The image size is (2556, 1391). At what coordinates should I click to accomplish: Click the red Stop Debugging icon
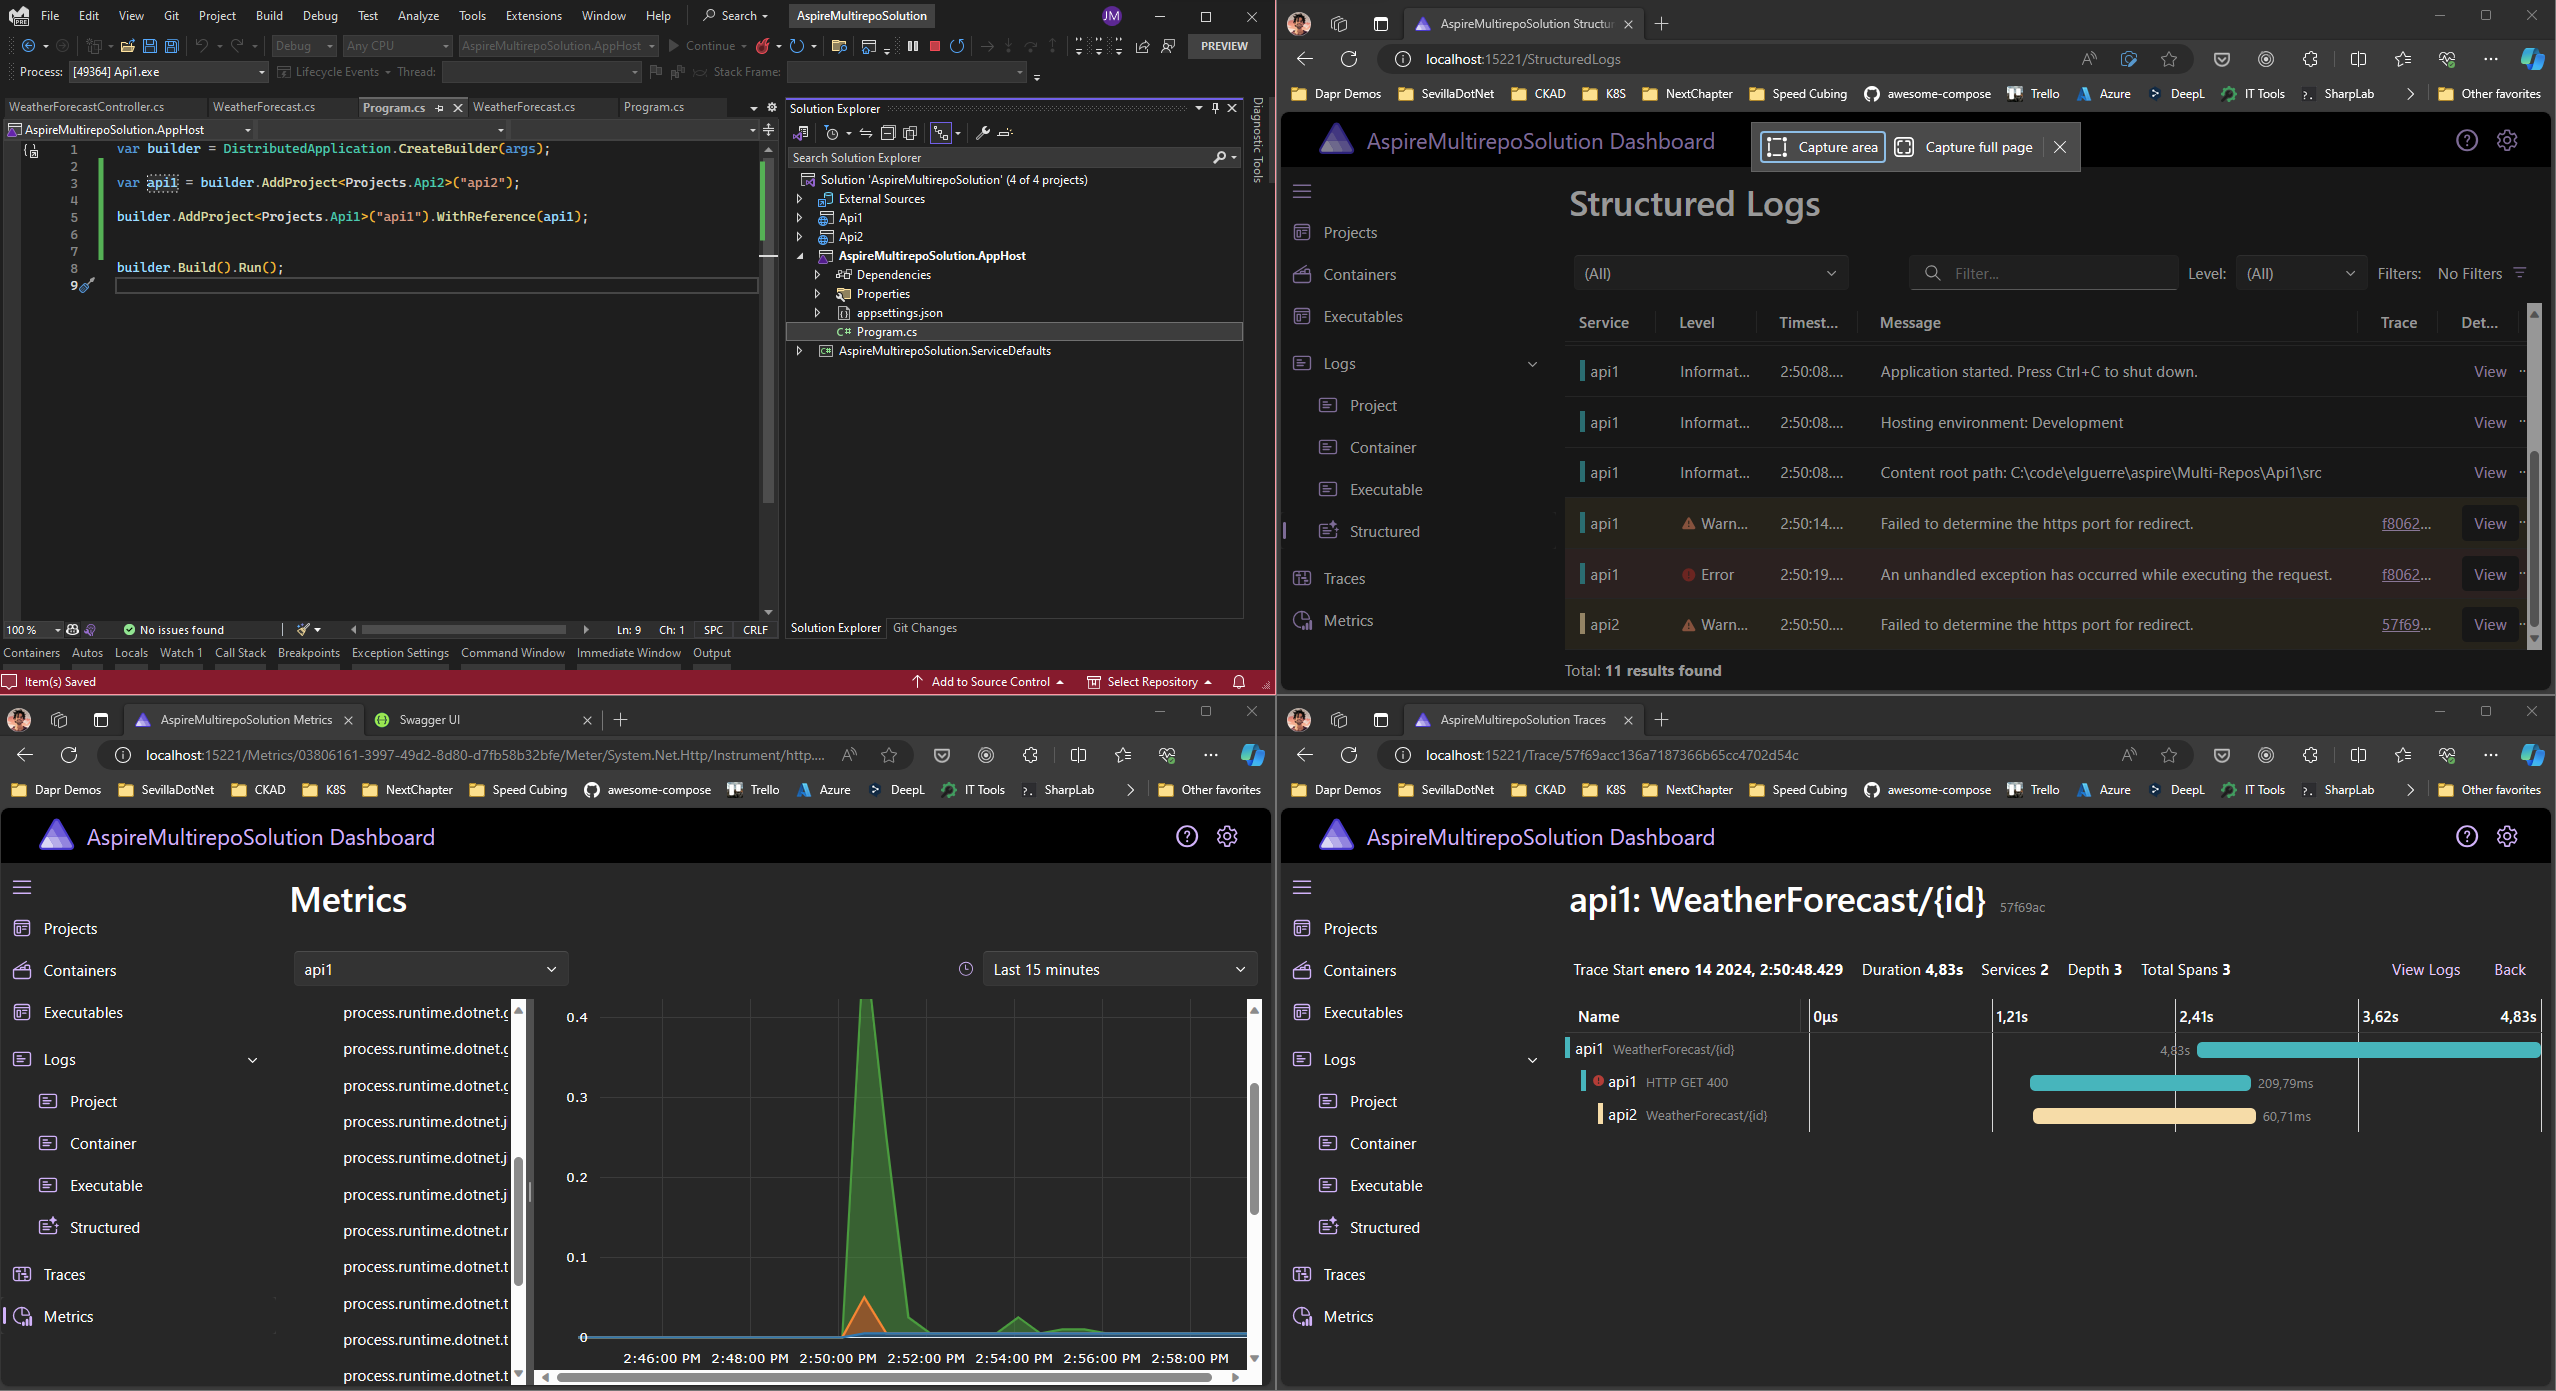click(934, 46)
